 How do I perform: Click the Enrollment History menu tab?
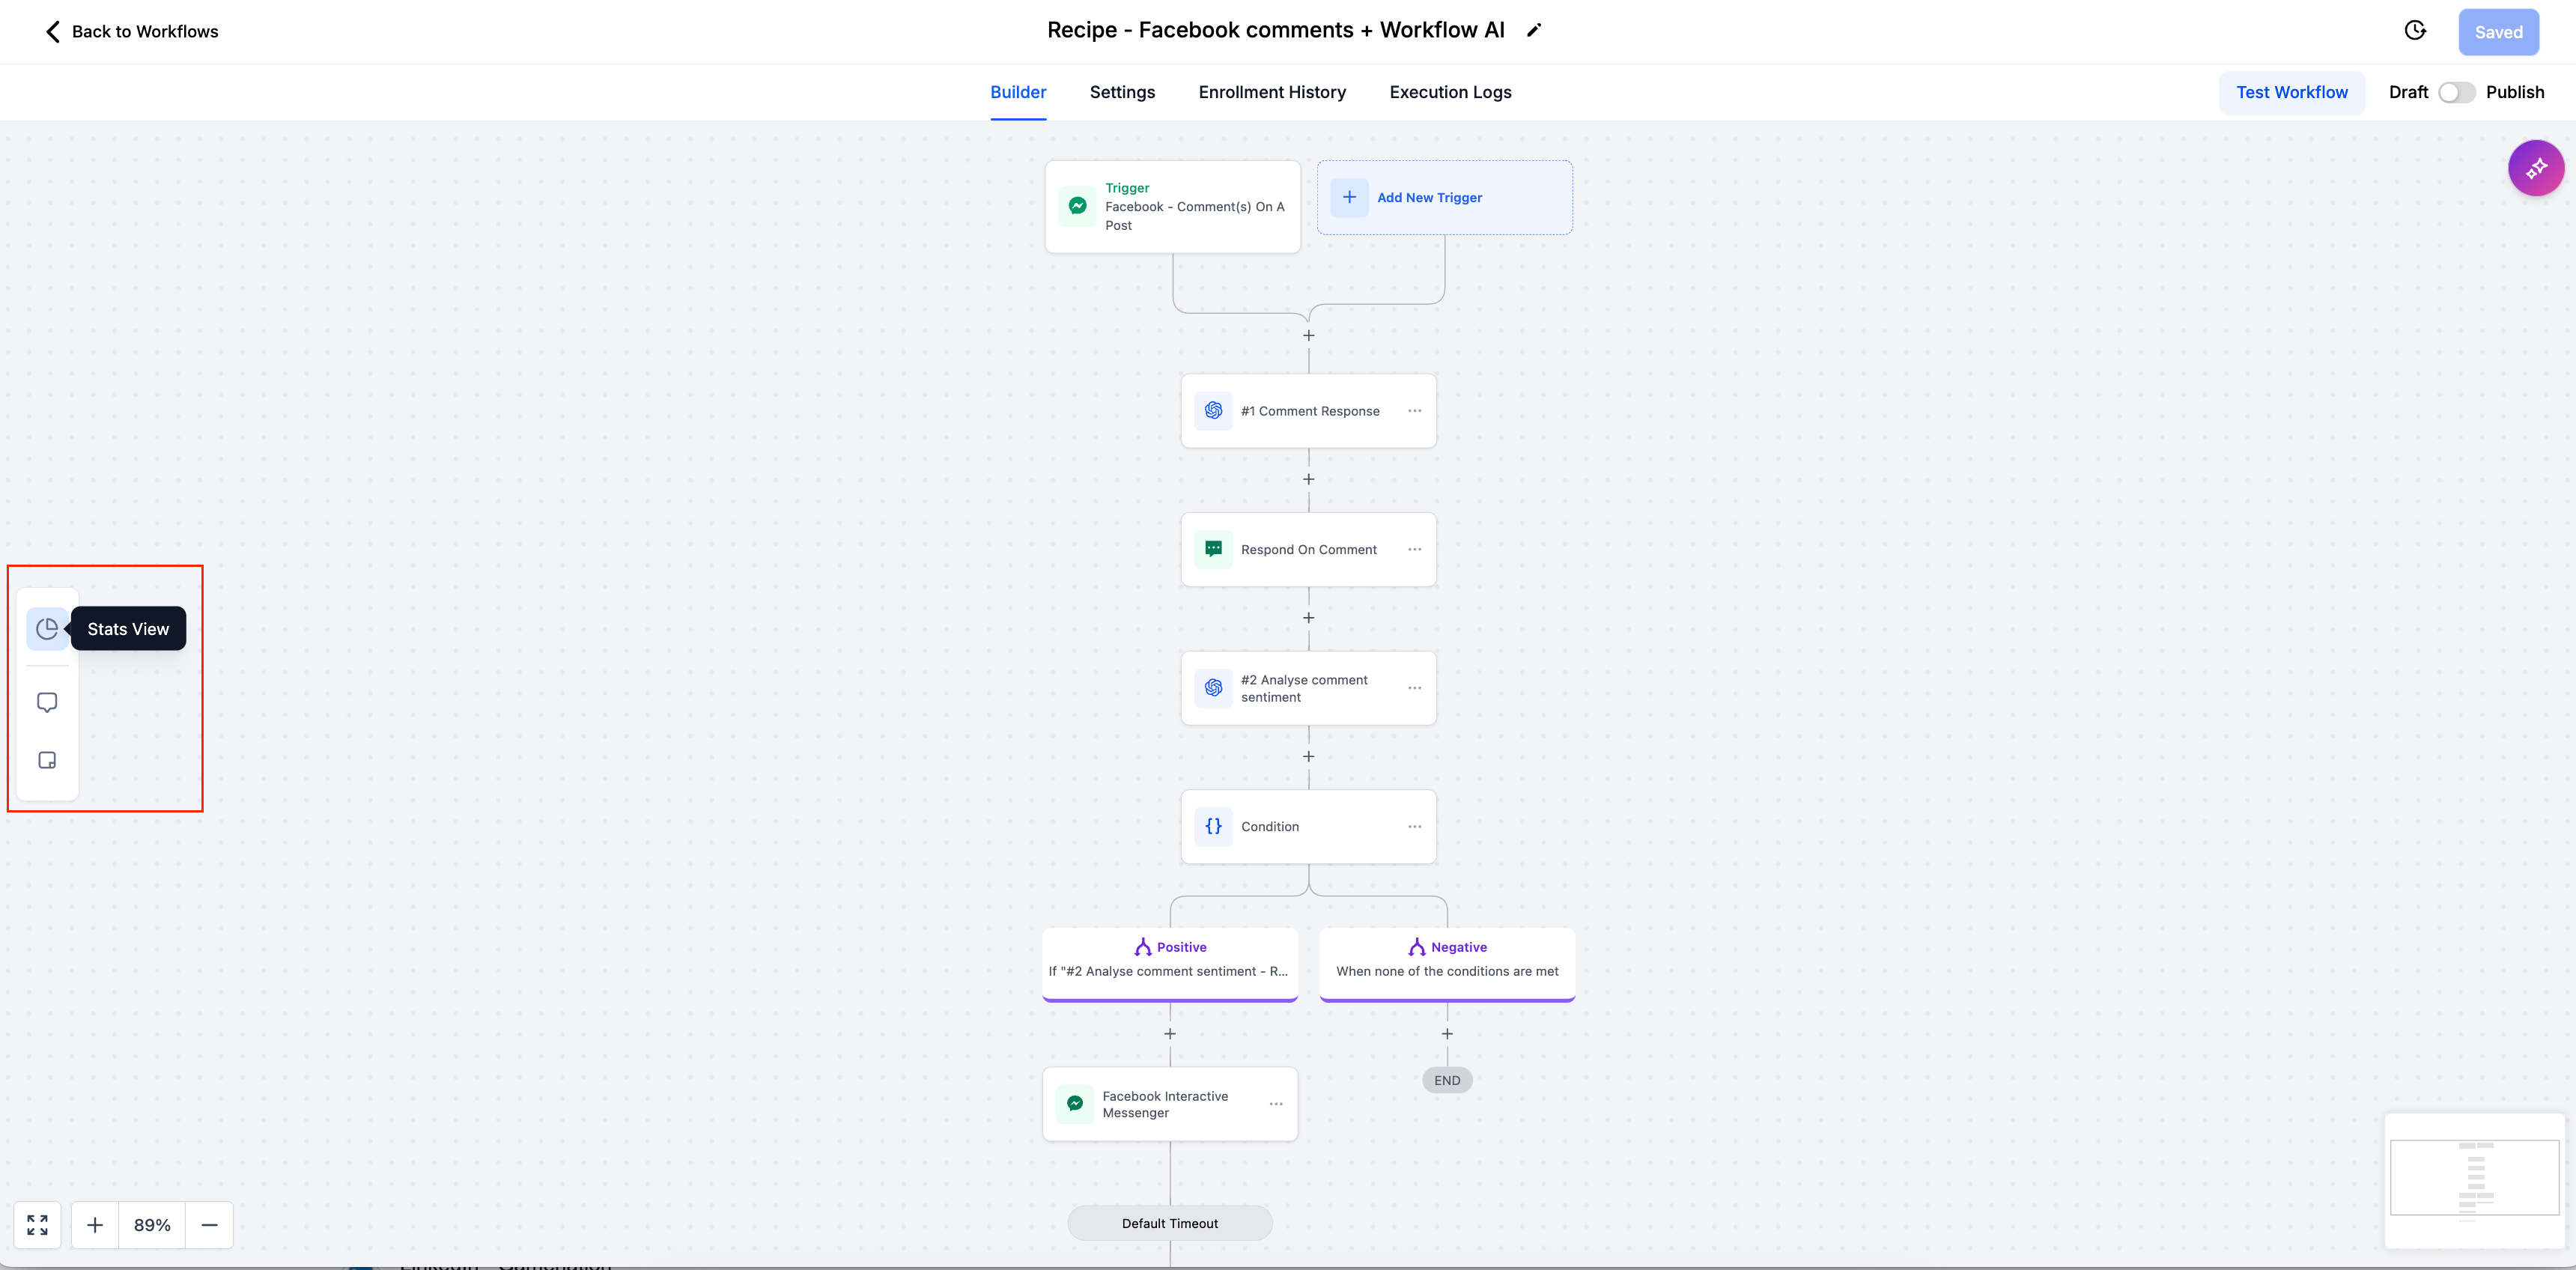click(1272, 92)
